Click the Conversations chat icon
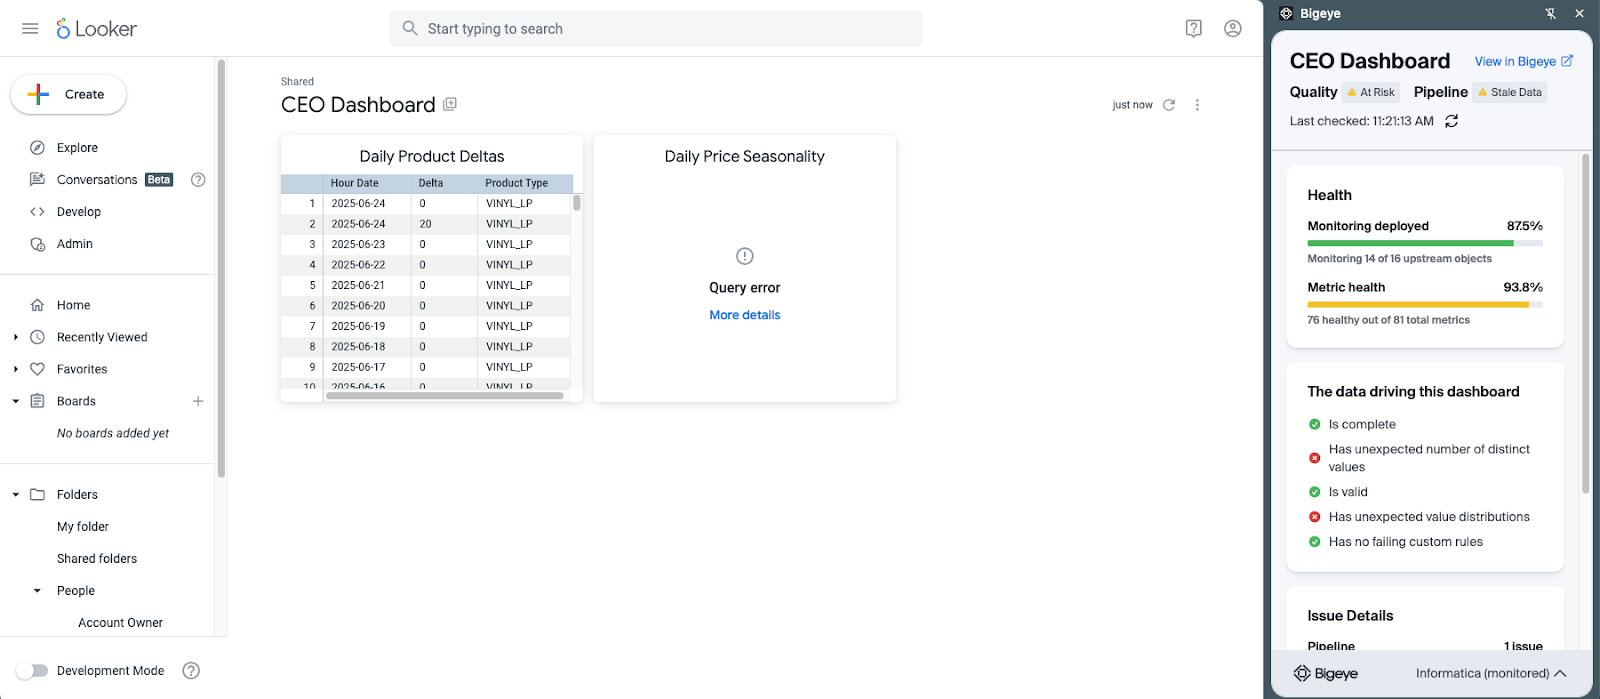1600x699 pixels. [37, 180]
